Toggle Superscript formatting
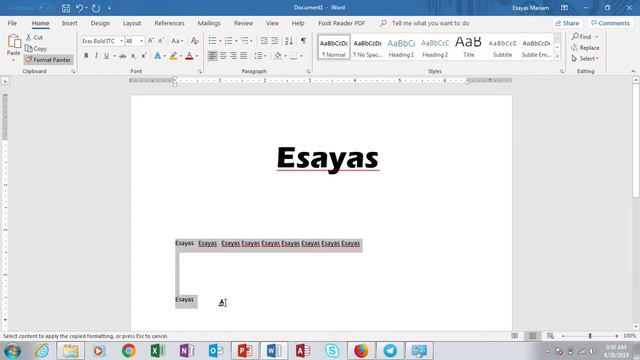The width and height of the screenshot is (640, 360). click(144, 56)
